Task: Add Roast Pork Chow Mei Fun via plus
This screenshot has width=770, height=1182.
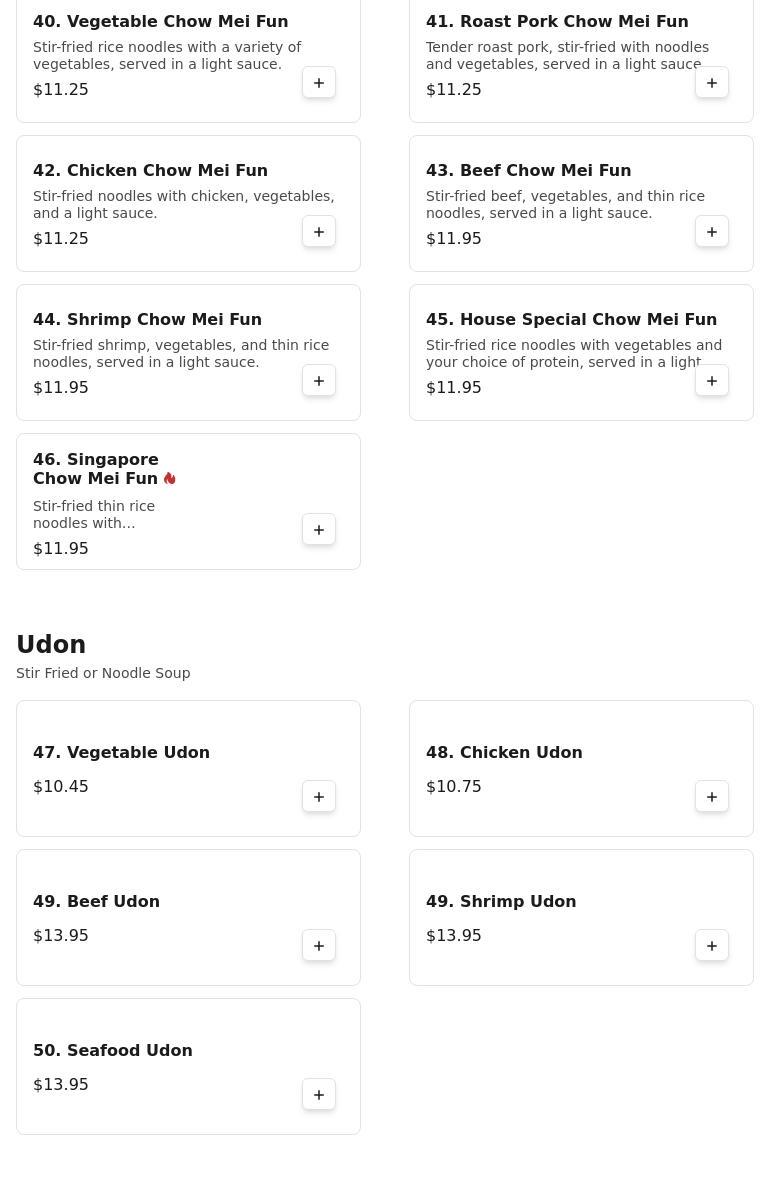Action: [x=712, y=83]
